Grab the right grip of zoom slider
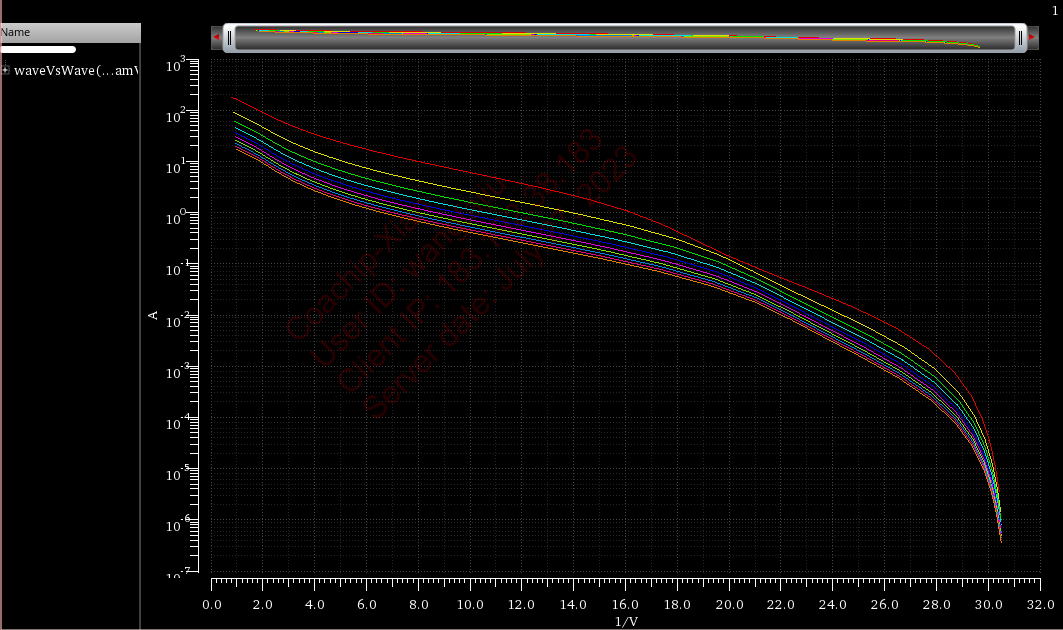1063x630 pixels. pyautogui.click(x=1019, y=38)
